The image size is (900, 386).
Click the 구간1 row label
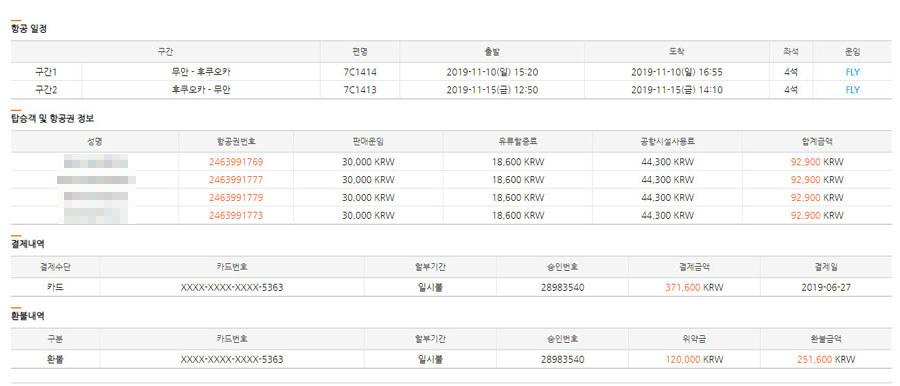tap(46, 72)
